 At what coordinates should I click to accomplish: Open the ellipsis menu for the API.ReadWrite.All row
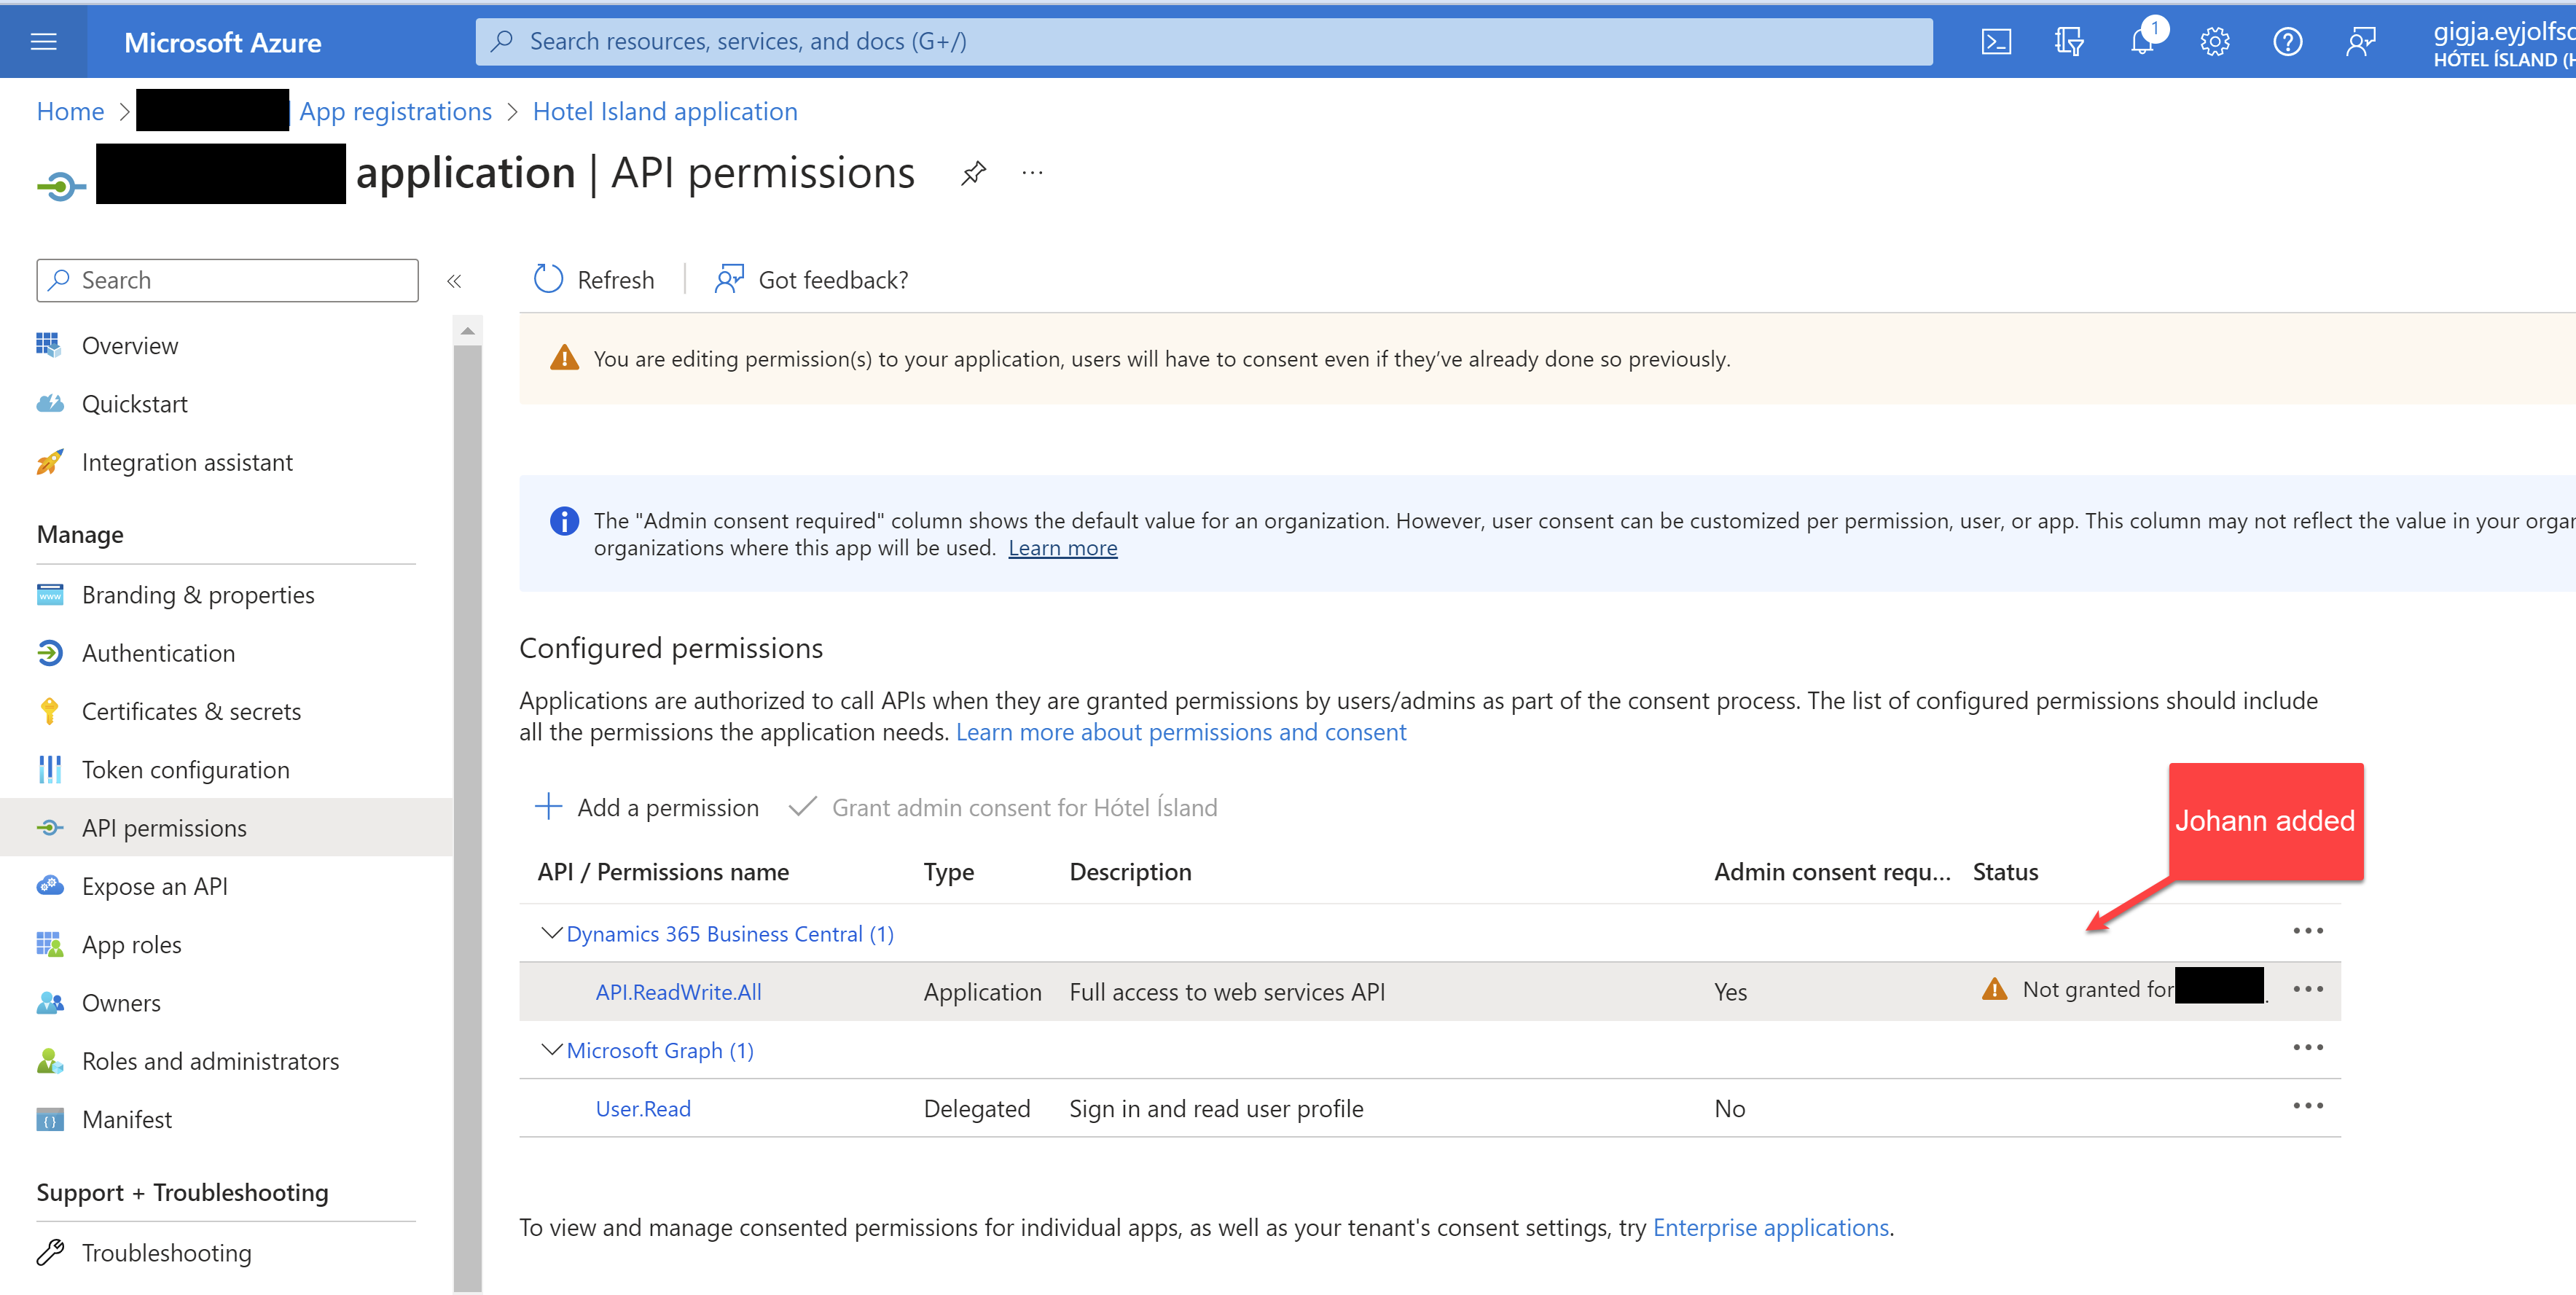point(2307,989)
